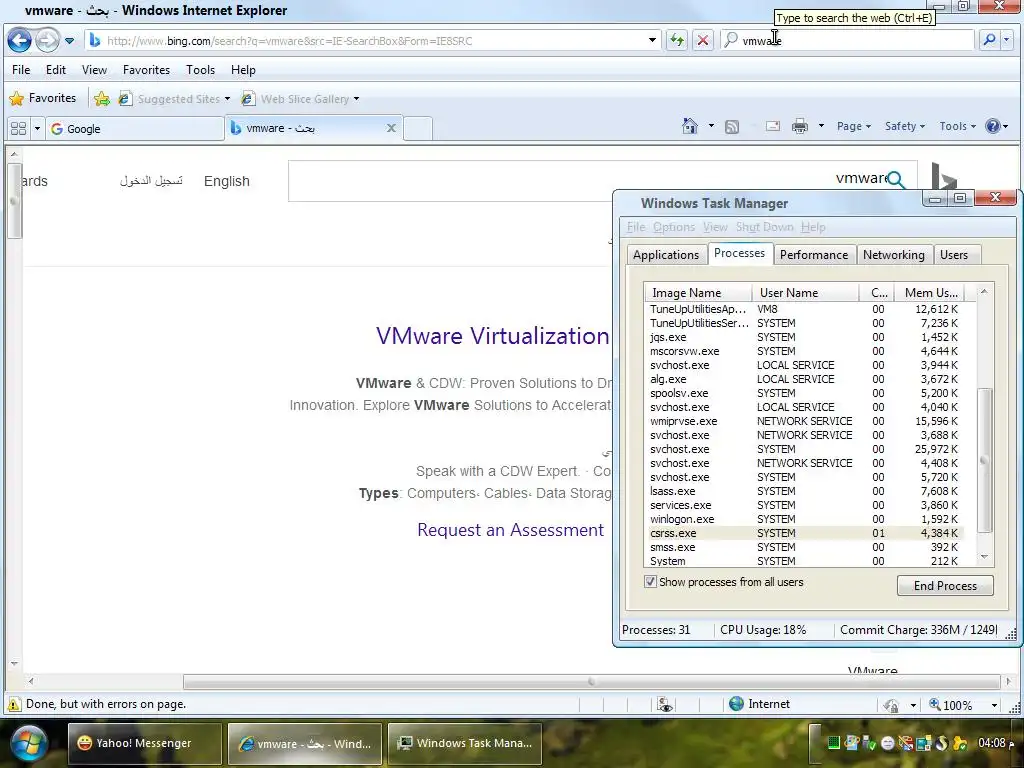Click the search magnifier button in IE search box
The height and width of the screenshot is (768, 1024).
[989, 40]
